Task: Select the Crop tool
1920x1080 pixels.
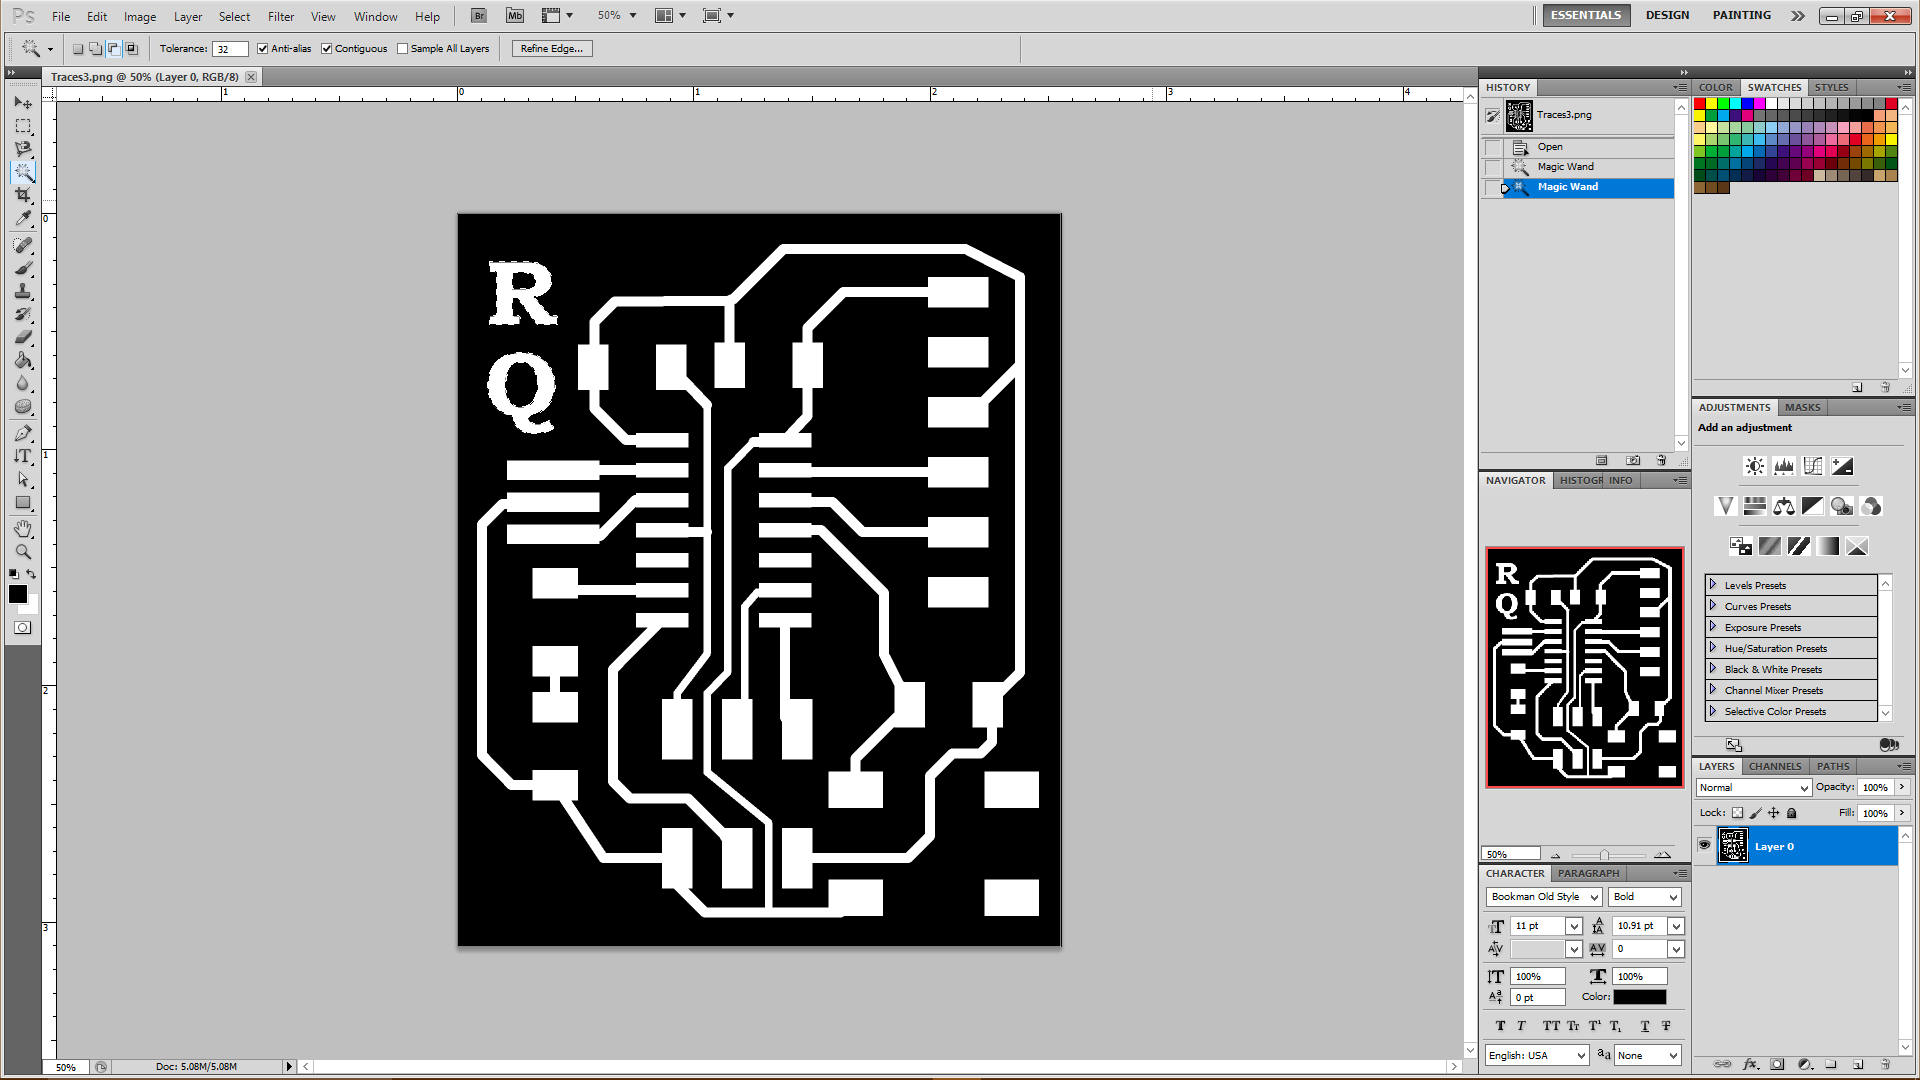Action: pos(22,195)
